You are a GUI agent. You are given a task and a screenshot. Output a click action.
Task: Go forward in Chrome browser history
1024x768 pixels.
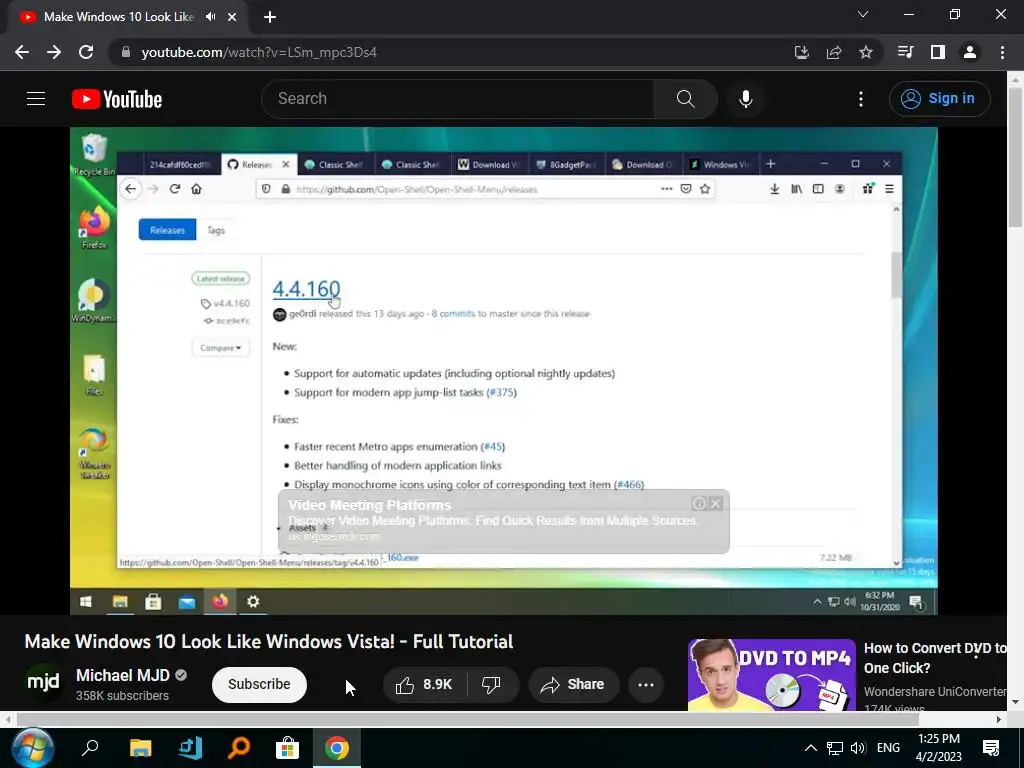point(54,52)
